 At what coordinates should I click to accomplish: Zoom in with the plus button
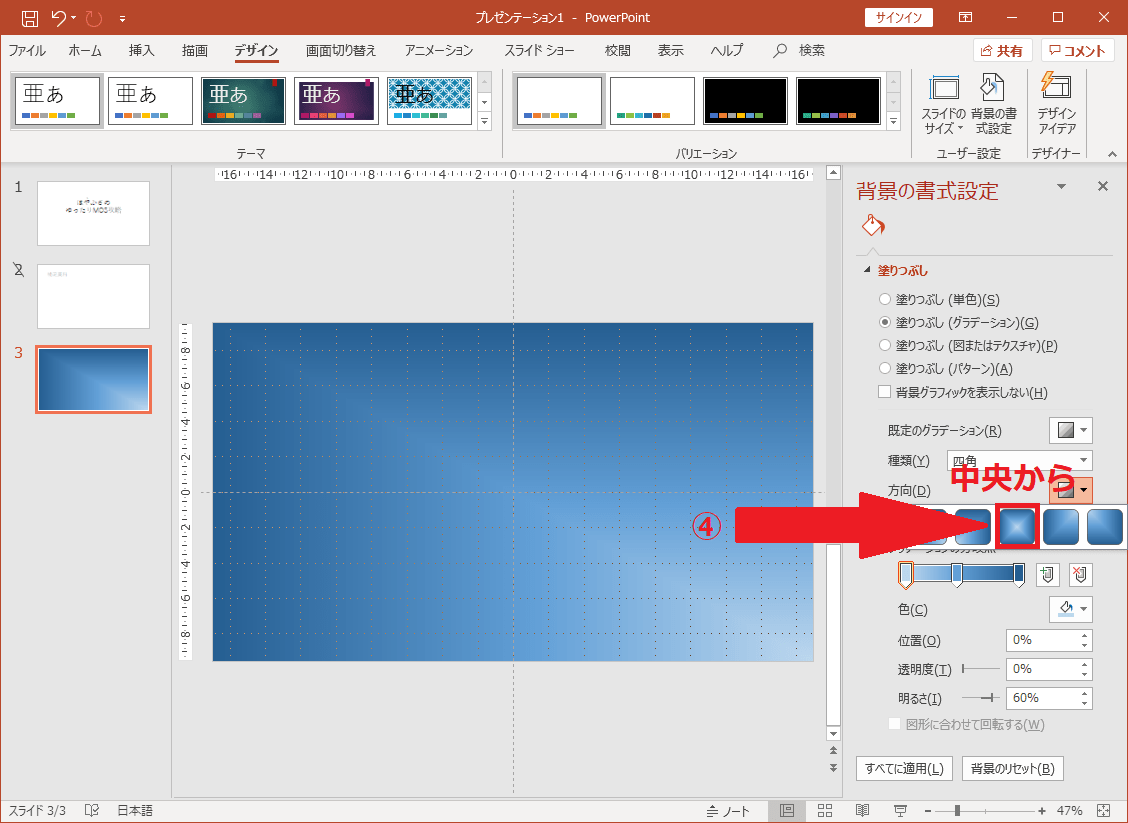click(1042, 811)
